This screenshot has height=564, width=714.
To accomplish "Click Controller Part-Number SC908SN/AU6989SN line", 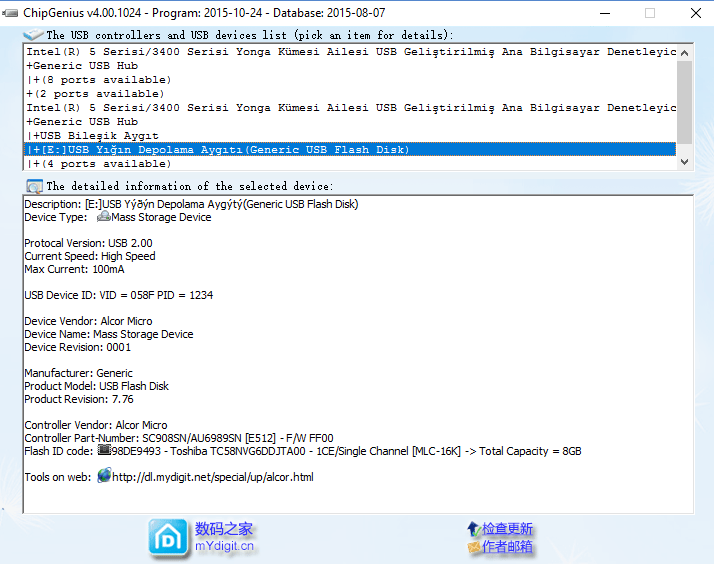I will [x=179, y=438].
